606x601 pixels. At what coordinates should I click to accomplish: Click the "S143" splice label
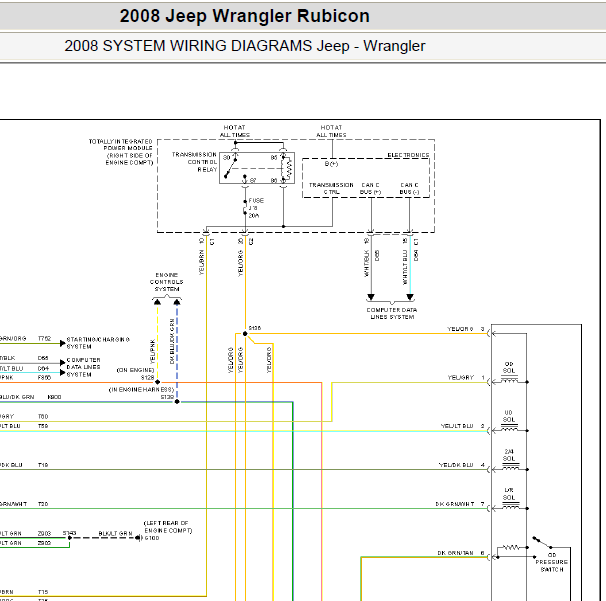coord(70,533)
